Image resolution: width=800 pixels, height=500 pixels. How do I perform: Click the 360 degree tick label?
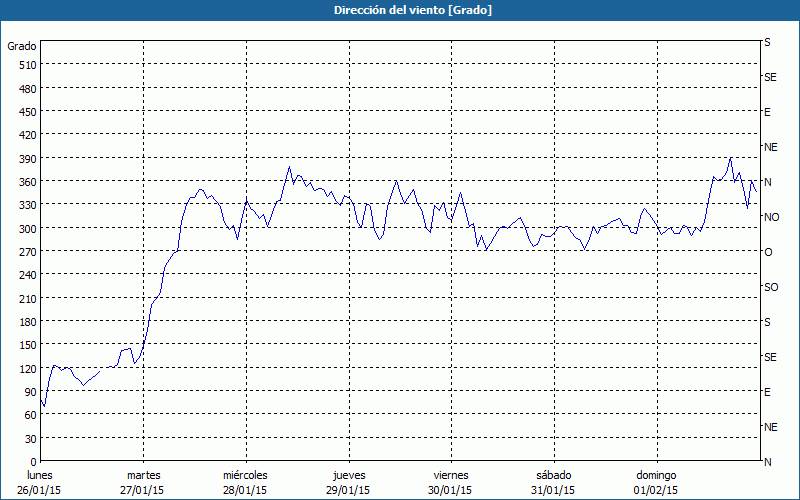pos(26,182)
